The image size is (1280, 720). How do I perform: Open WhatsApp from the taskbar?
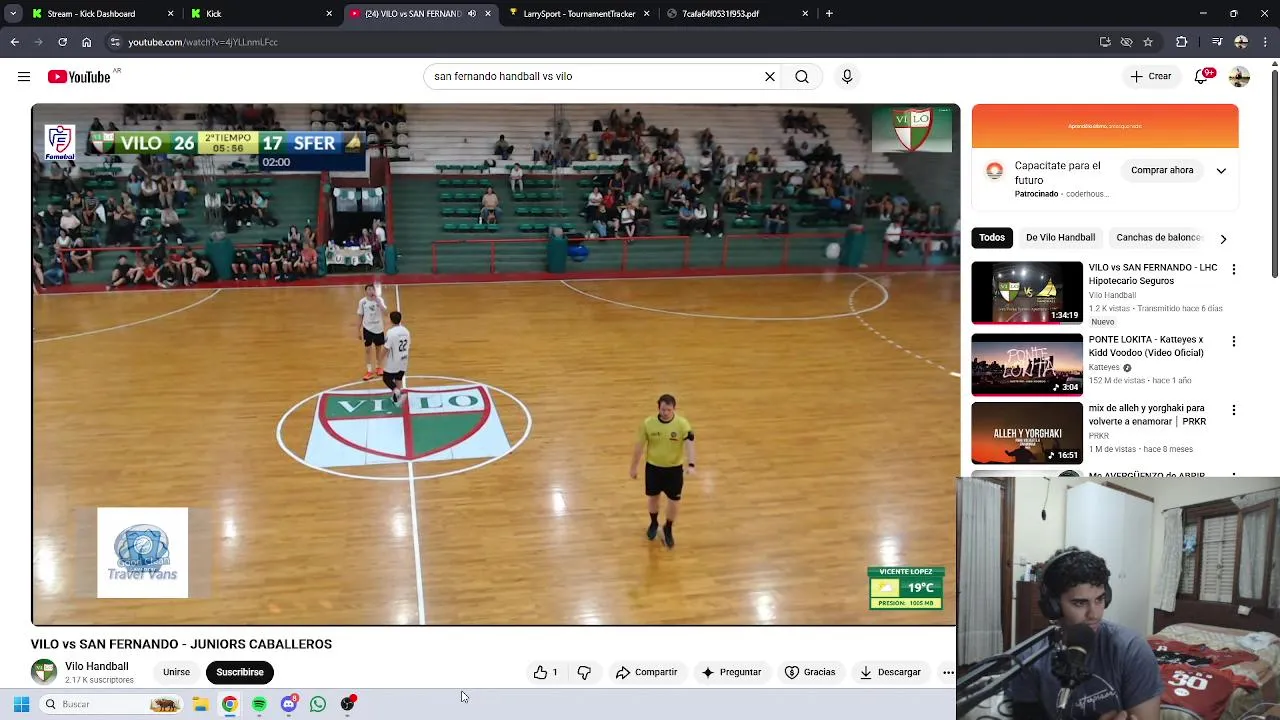318,704
